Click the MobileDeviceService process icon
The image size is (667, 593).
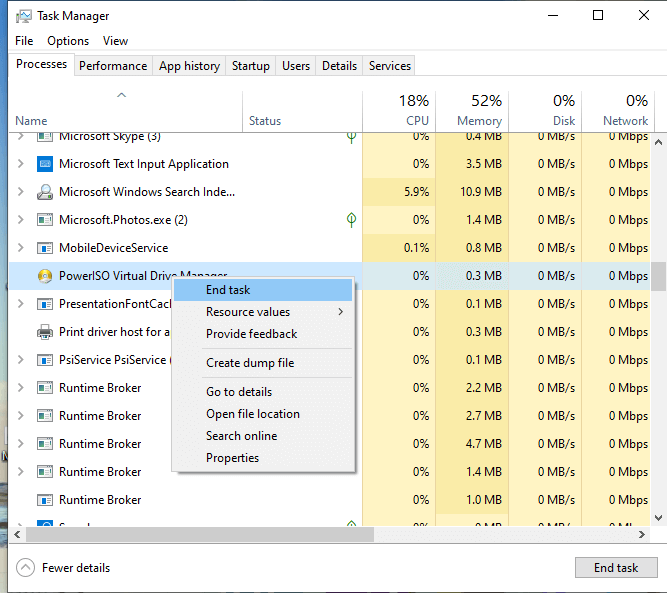pyautogui.click(x=45, y=248)
